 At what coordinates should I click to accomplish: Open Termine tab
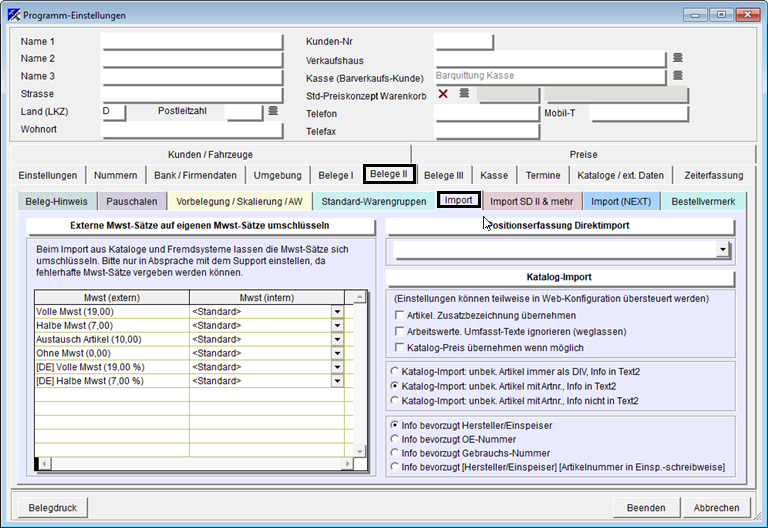coord(543,175)
